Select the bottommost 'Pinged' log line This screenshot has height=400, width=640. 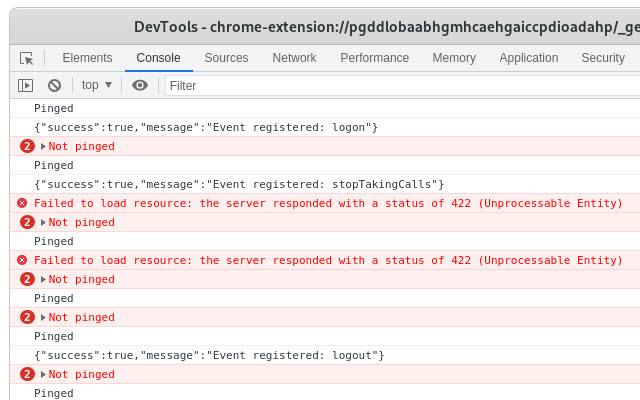point(54,393)
